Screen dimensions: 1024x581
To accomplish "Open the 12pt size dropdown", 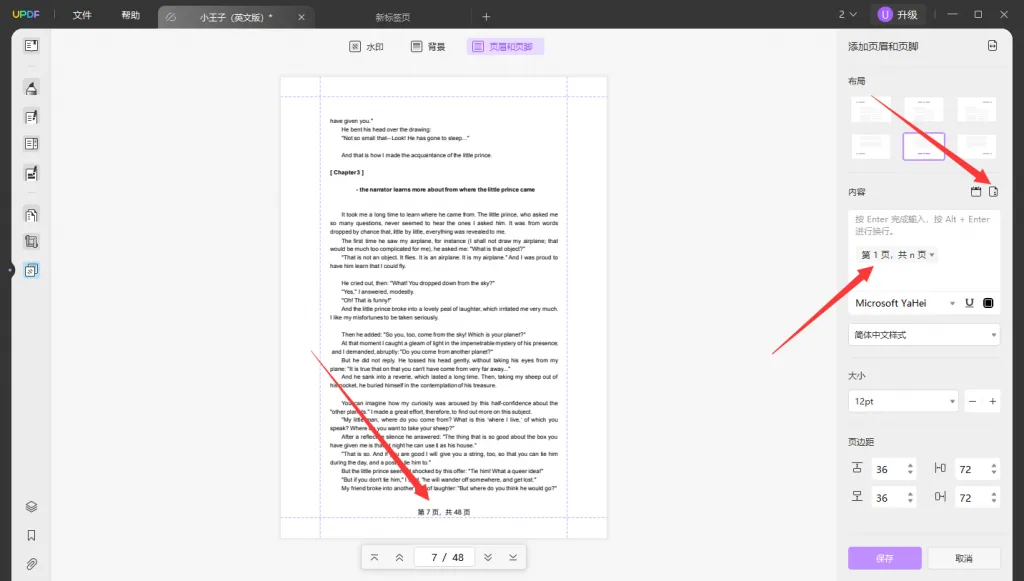I will click(903, 401).
